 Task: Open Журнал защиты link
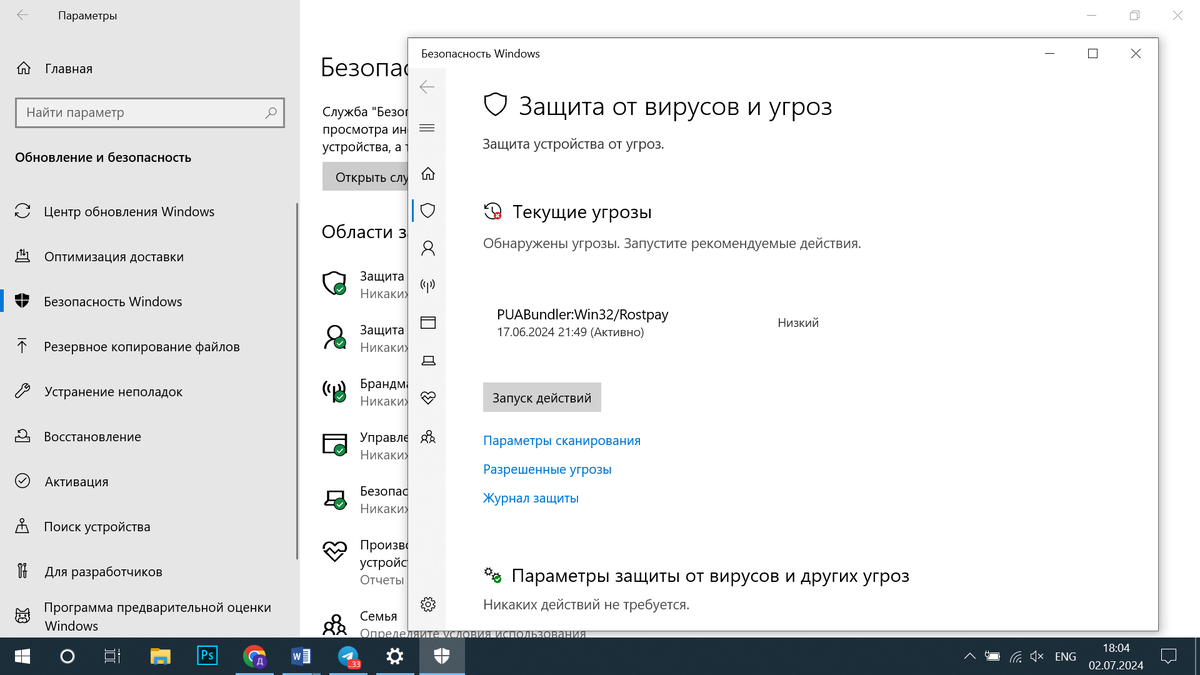[x=531, y=498]
